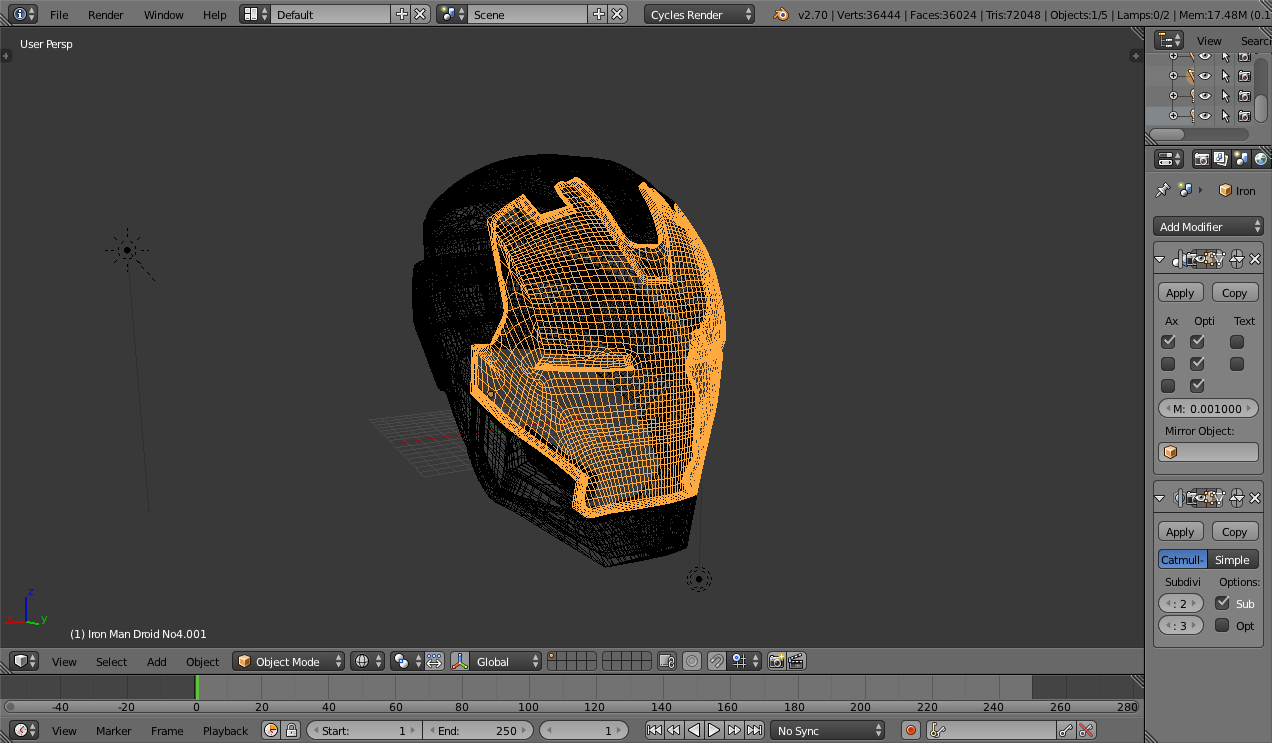Open the No Sync playback dropdown
This screenshot has height=743, width=1272.
point(829,730)
